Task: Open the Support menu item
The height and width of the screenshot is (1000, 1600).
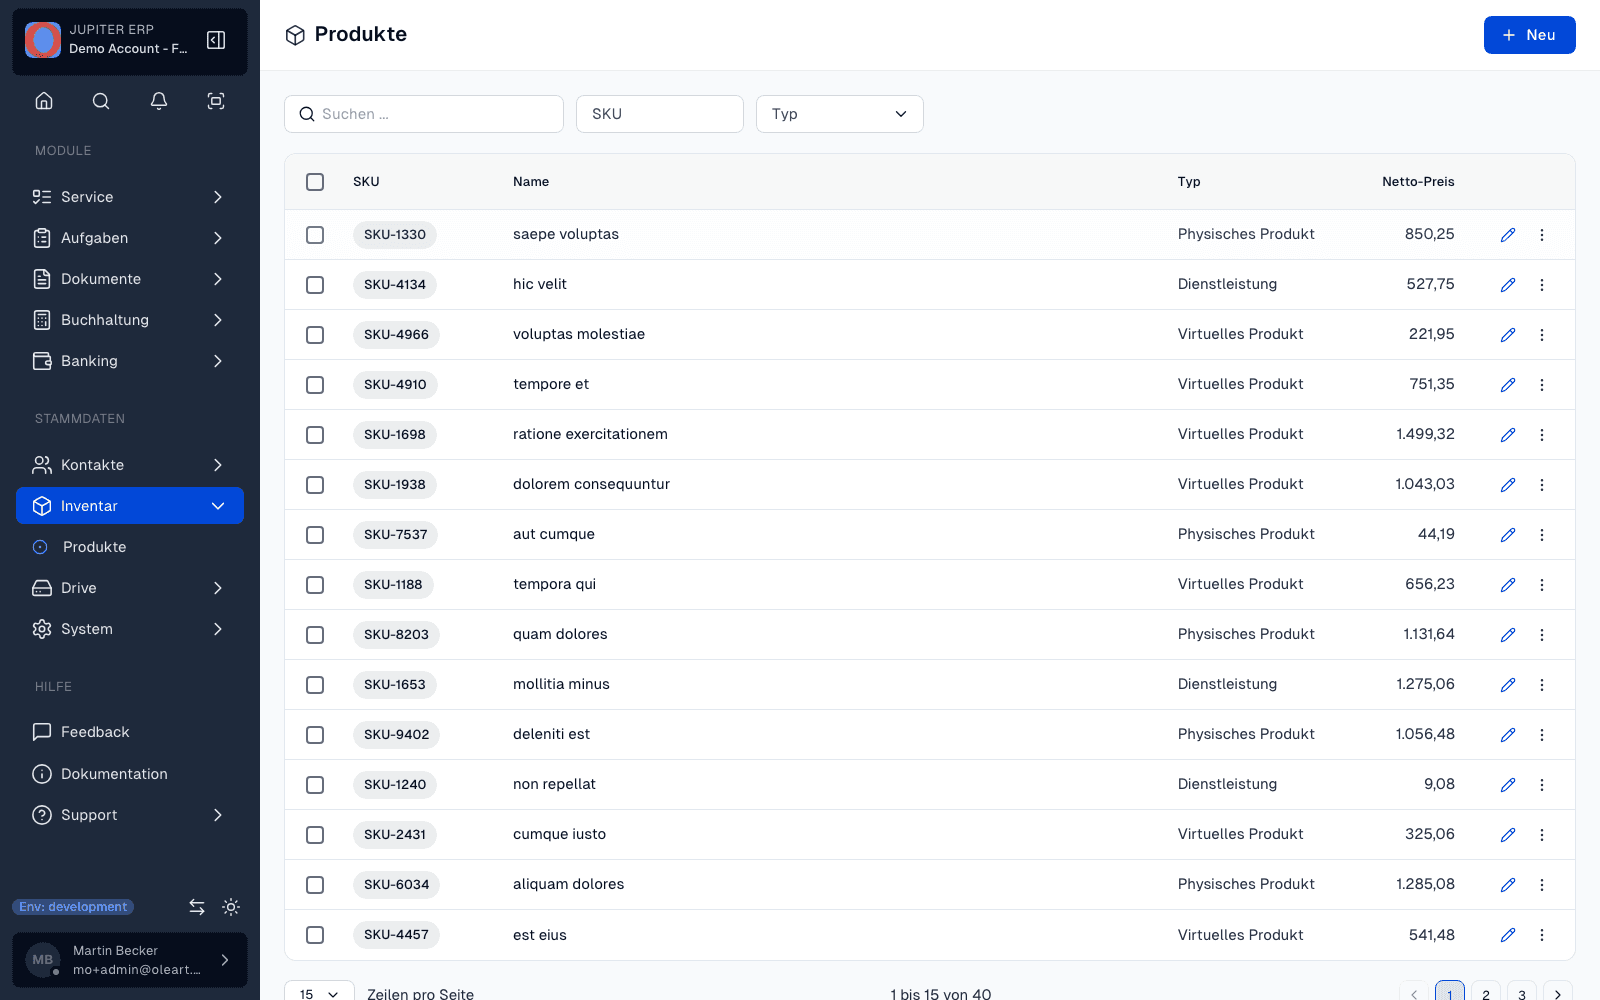Action: coord(130,815)
